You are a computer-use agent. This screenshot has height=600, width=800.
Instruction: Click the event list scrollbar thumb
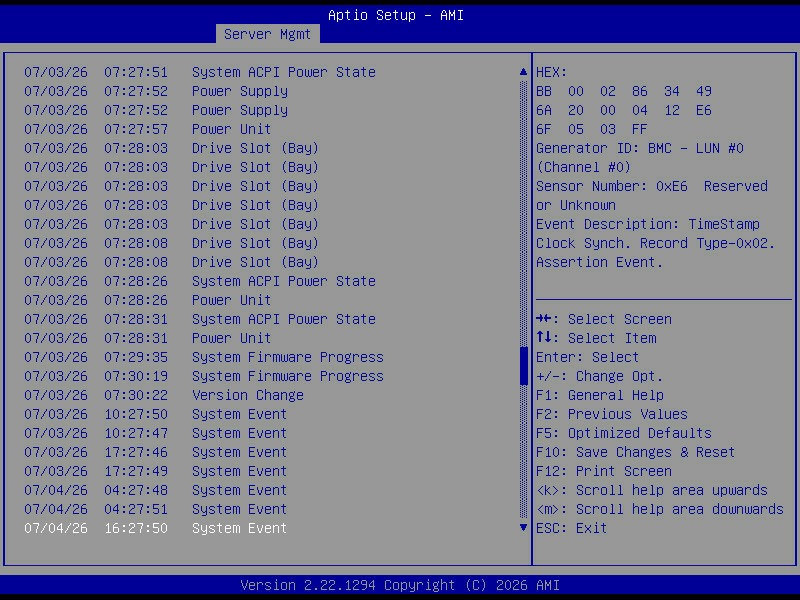(523, 366)
